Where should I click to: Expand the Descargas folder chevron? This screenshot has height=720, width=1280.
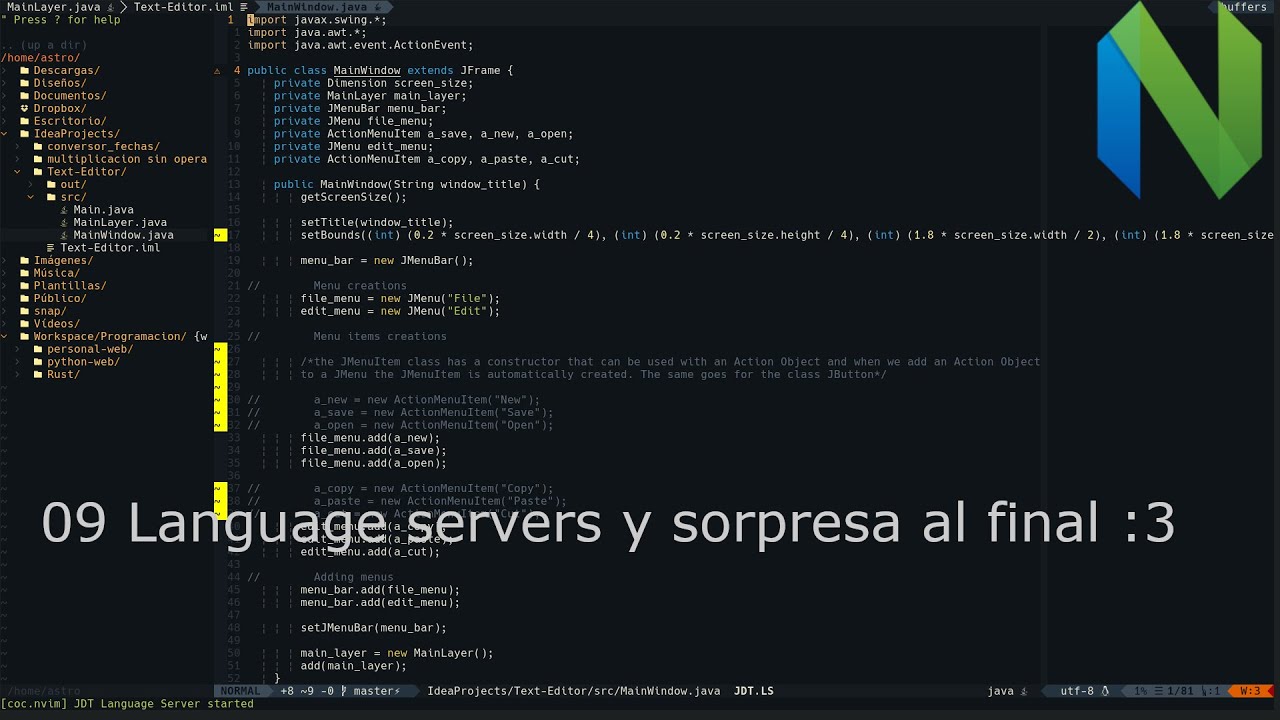click(x=5, y=71)
